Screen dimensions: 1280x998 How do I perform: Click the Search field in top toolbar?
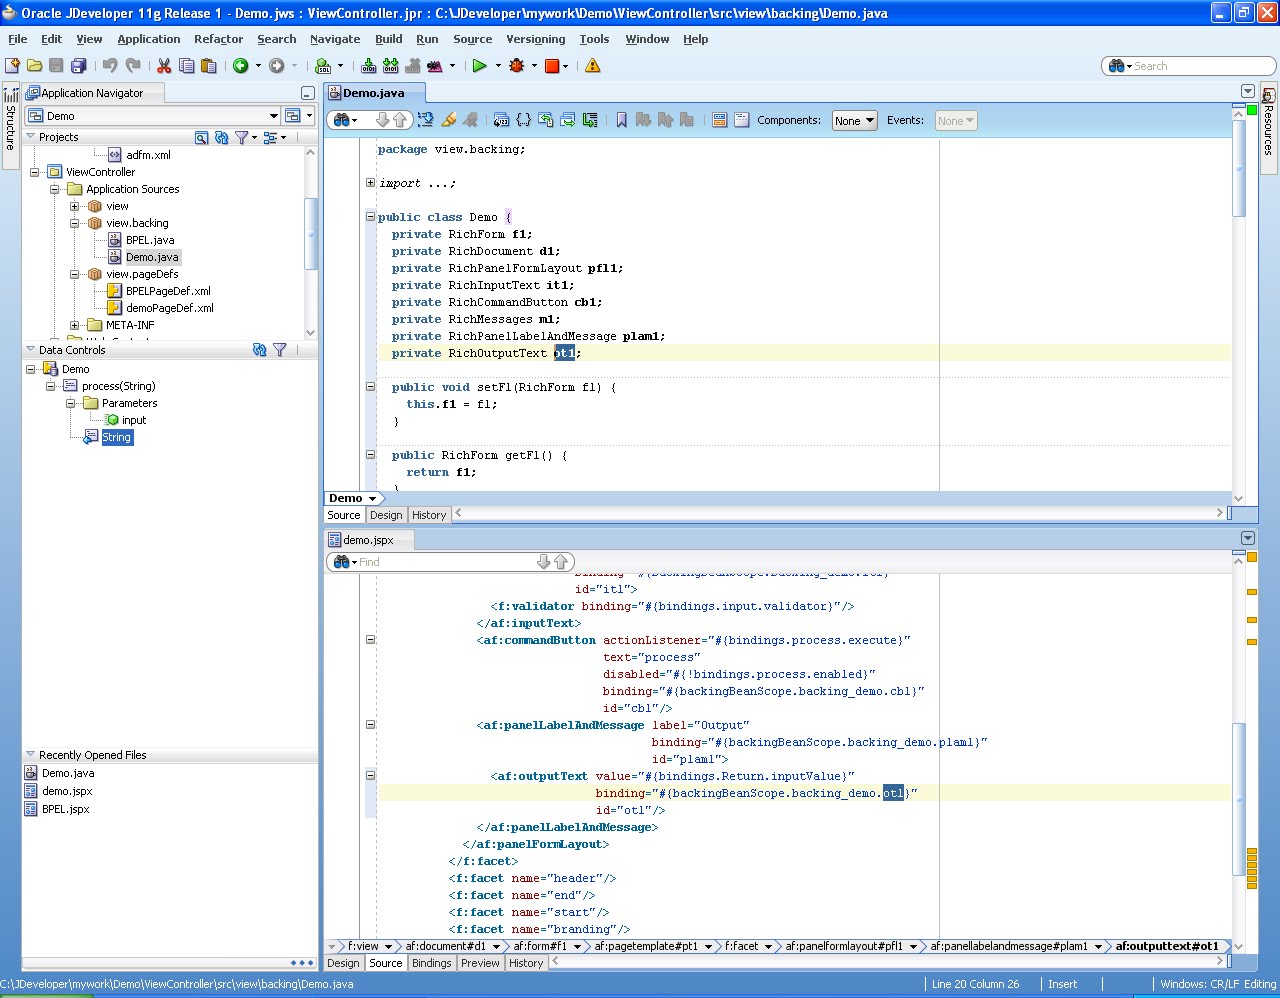1188,66
